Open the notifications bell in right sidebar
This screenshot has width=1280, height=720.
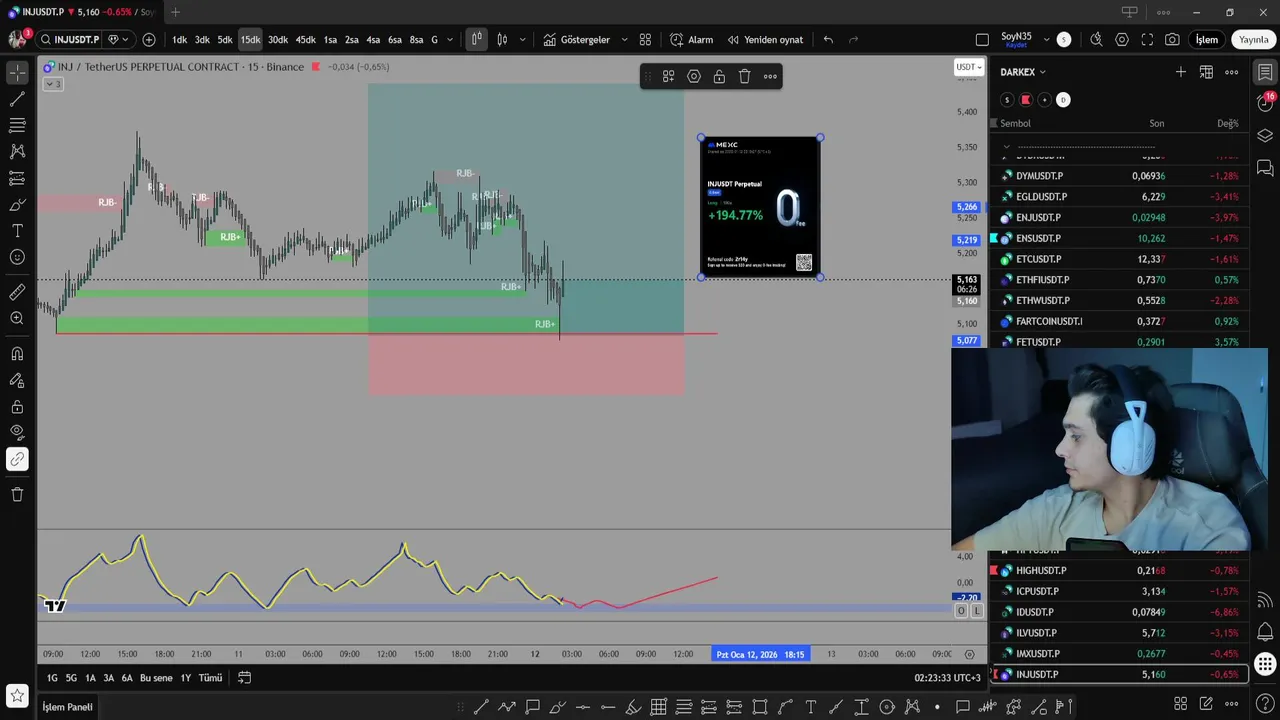tap(1265, 632)
